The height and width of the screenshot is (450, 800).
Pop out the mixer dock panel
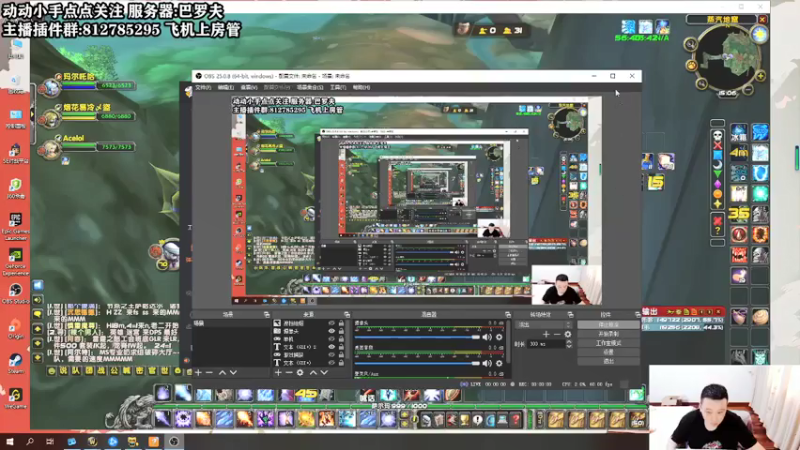pos(507,315)
